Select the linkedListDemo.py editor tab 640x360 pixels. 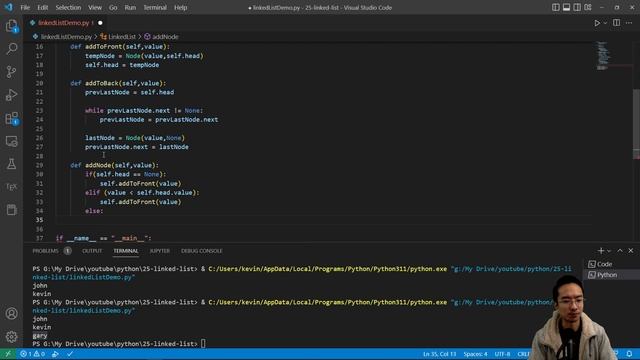[65, 23]
